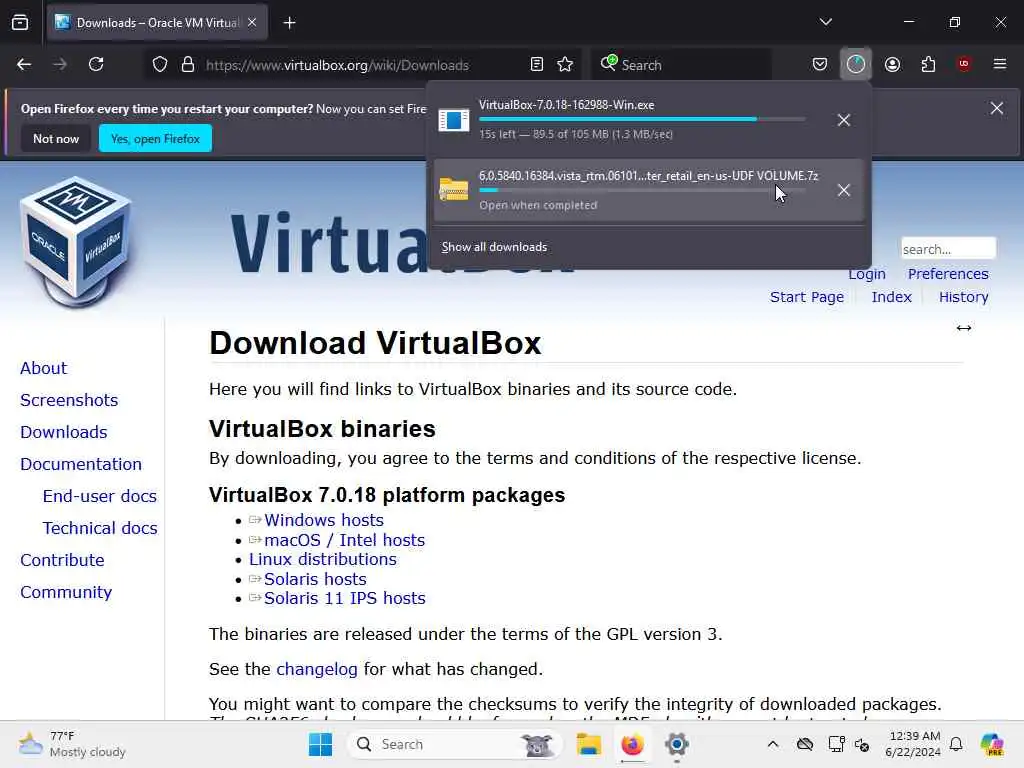Open a new tab with plus button

(x=289, y=23)
